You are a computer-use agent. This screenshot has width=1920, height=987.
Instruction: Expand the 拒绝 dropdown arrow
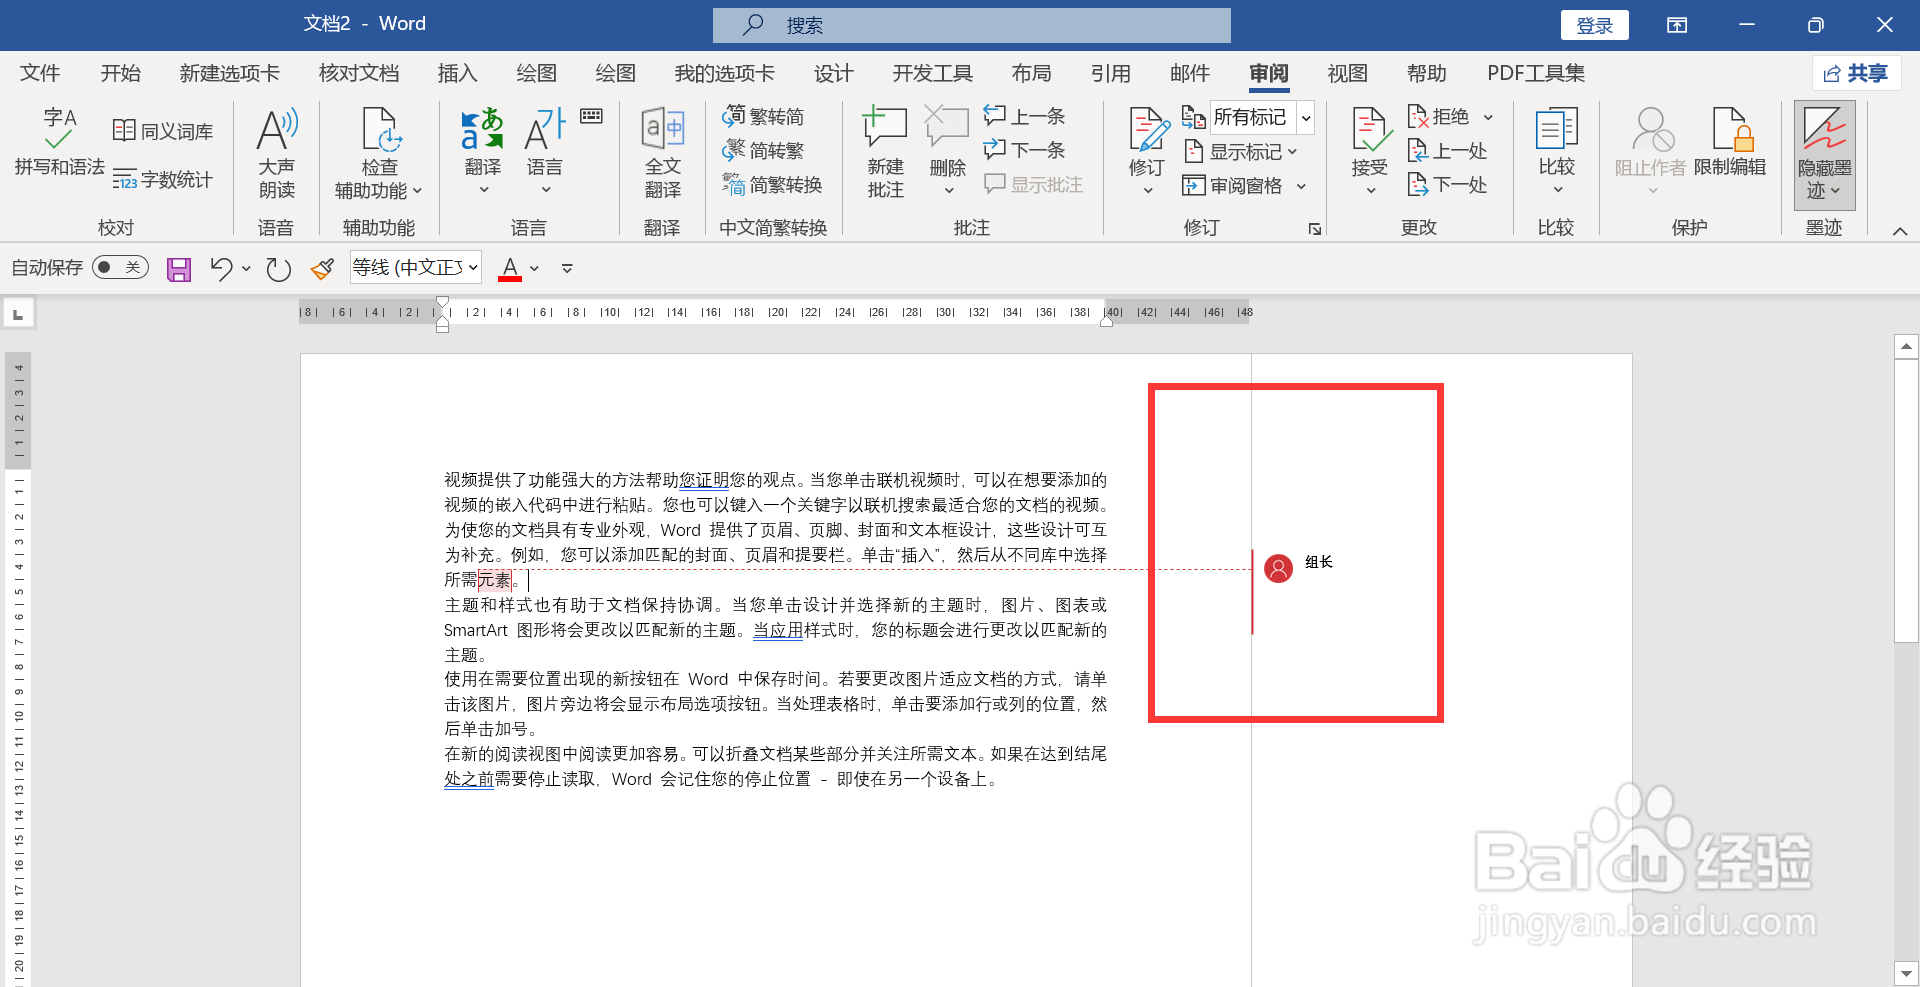coord(1488,118)
